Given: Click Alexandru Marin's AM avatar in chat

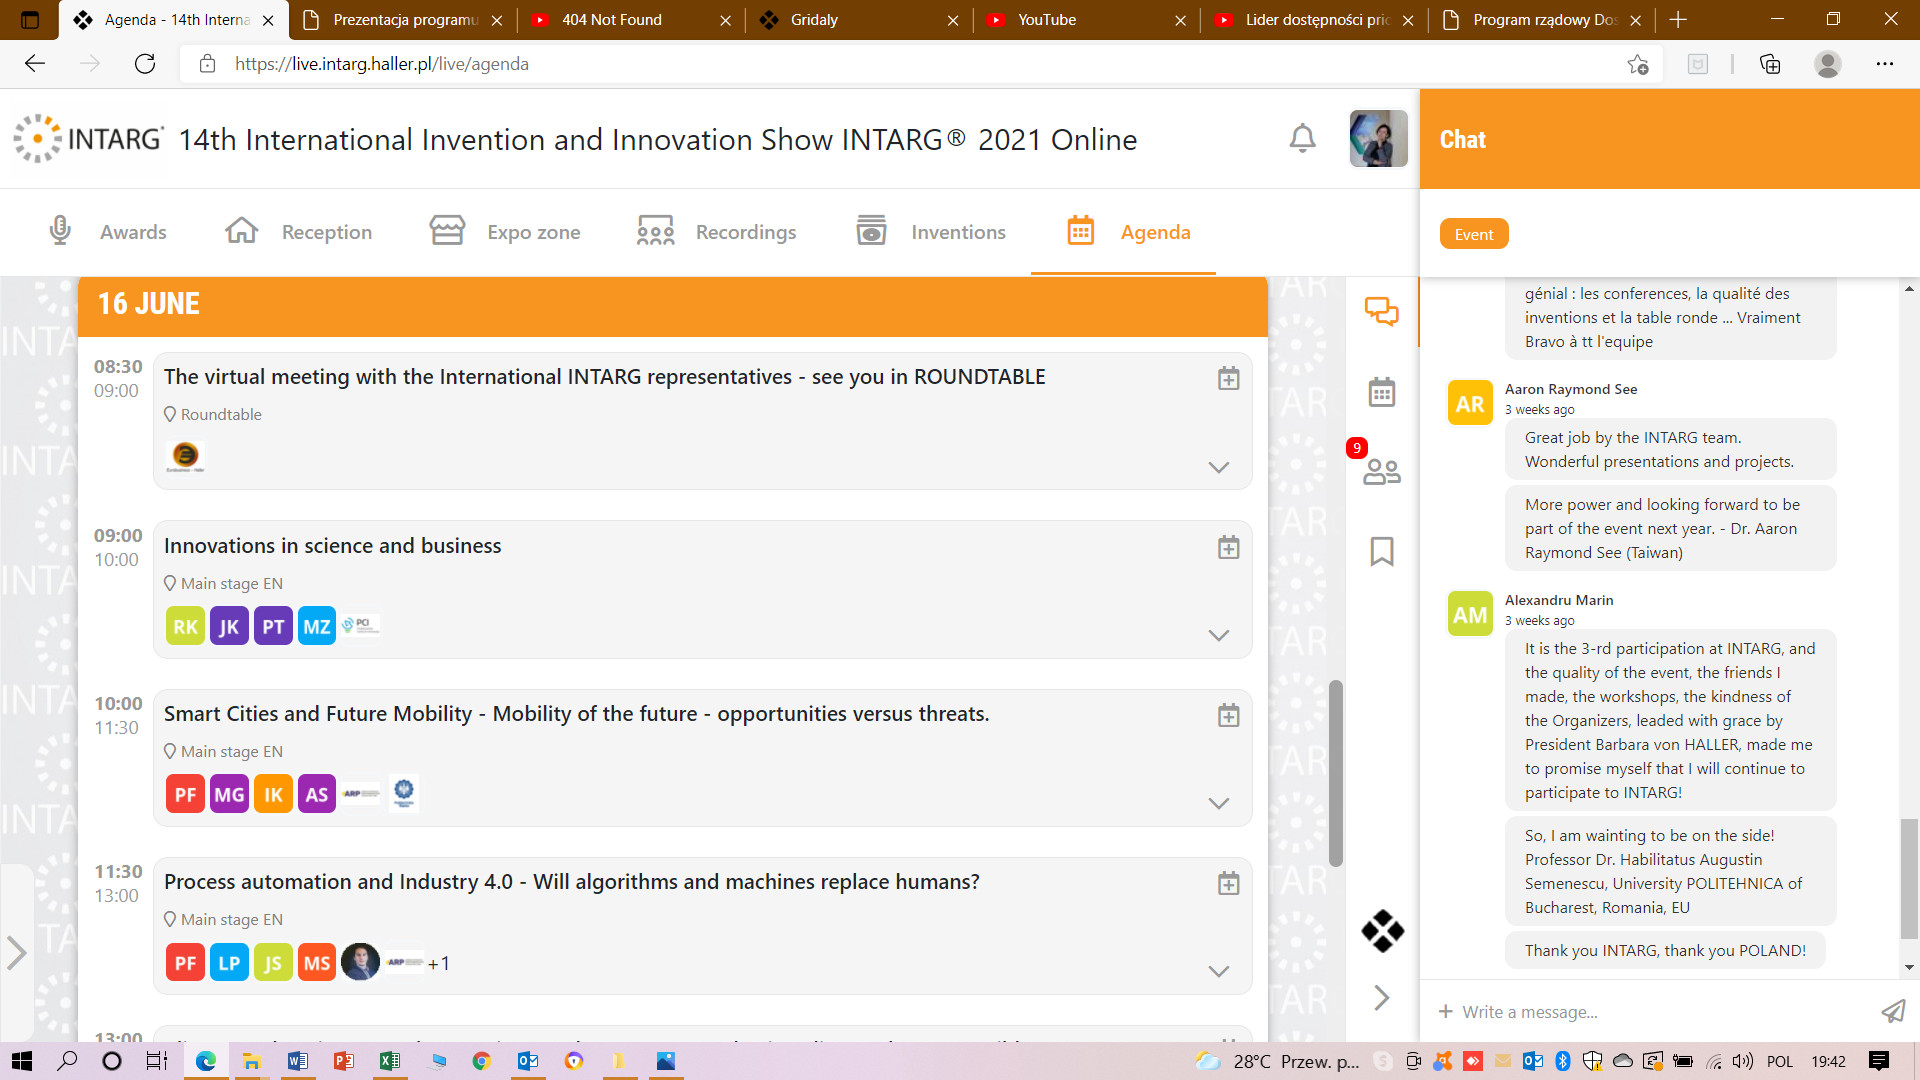Looking at the screenshot, I should [1469, 614].
